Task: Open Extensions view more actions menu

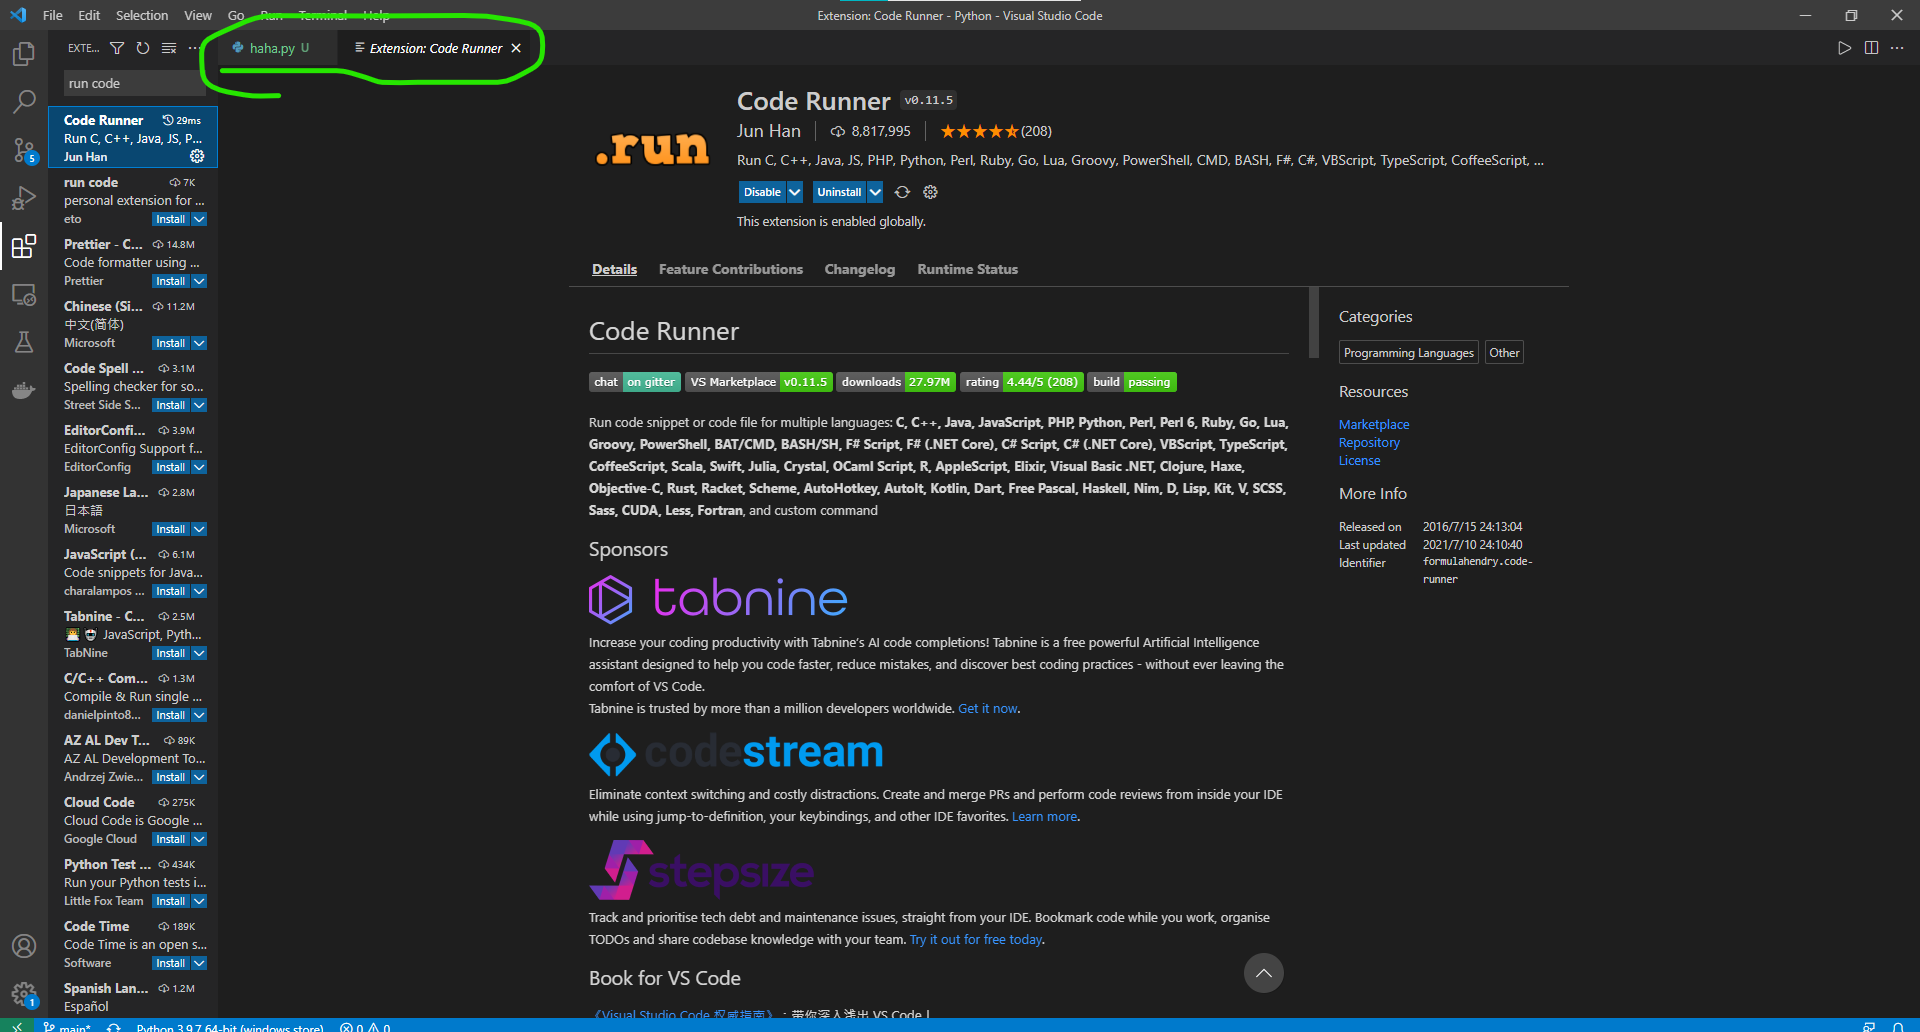Action: point(194,48)
